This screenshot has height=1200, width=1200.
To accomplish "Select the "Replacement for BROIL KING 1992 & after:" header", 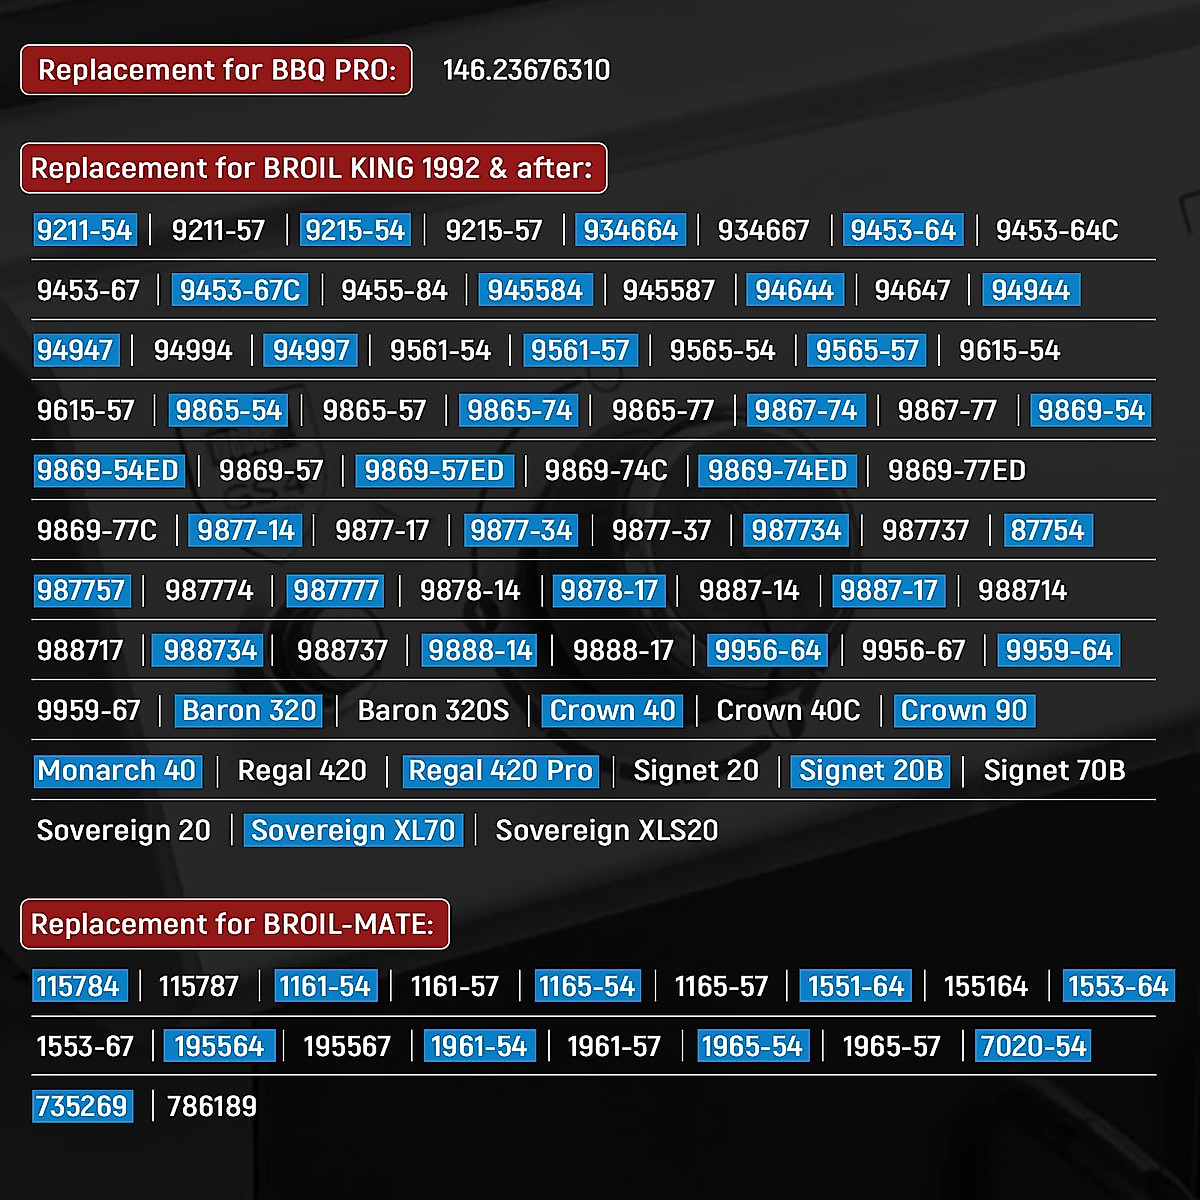I will (313, 168).
